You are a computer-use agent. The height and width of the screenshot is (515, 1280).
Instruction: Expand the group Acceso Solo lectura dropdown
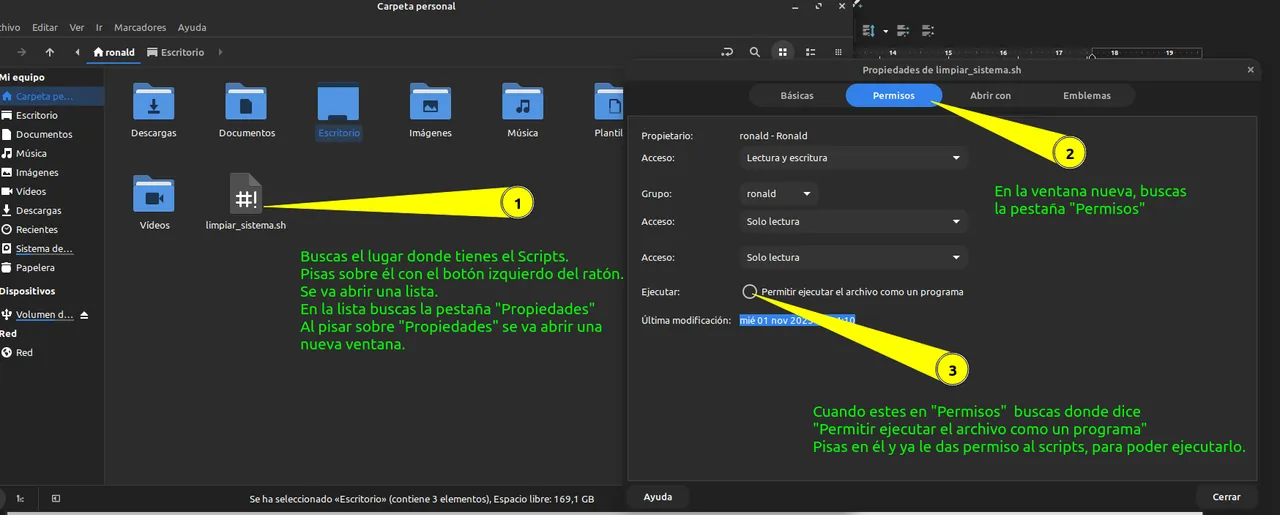tap(854, 222)
